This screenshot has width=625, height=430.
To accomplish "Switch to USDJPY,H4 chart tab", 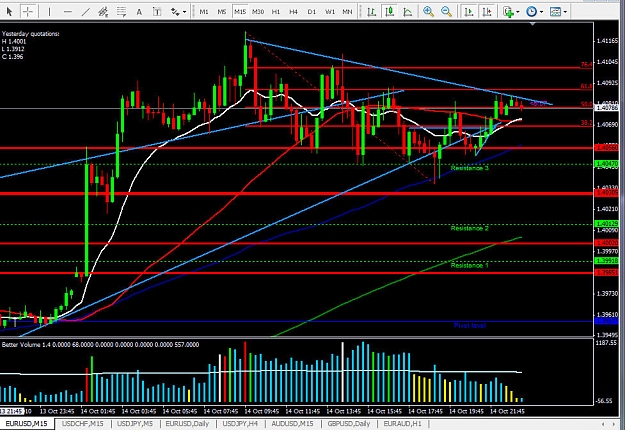I will click(240, 424).
